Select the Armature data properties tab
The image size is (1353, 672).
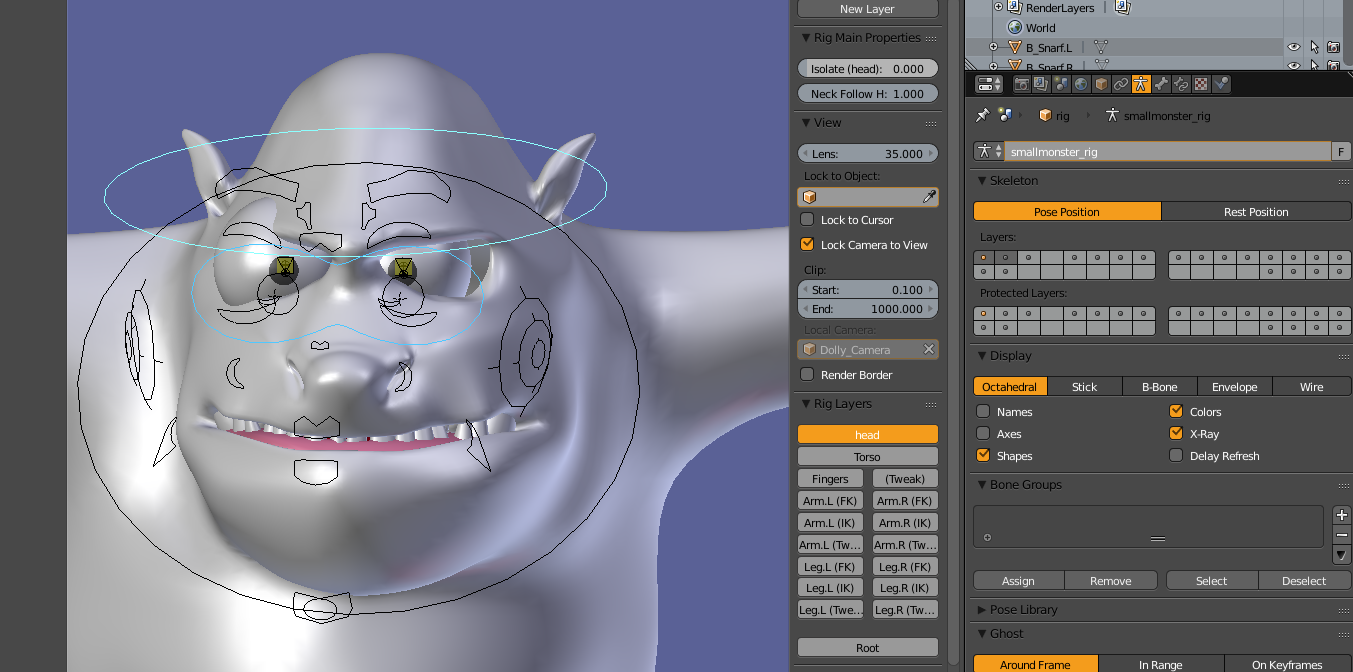pos(1141,85)
